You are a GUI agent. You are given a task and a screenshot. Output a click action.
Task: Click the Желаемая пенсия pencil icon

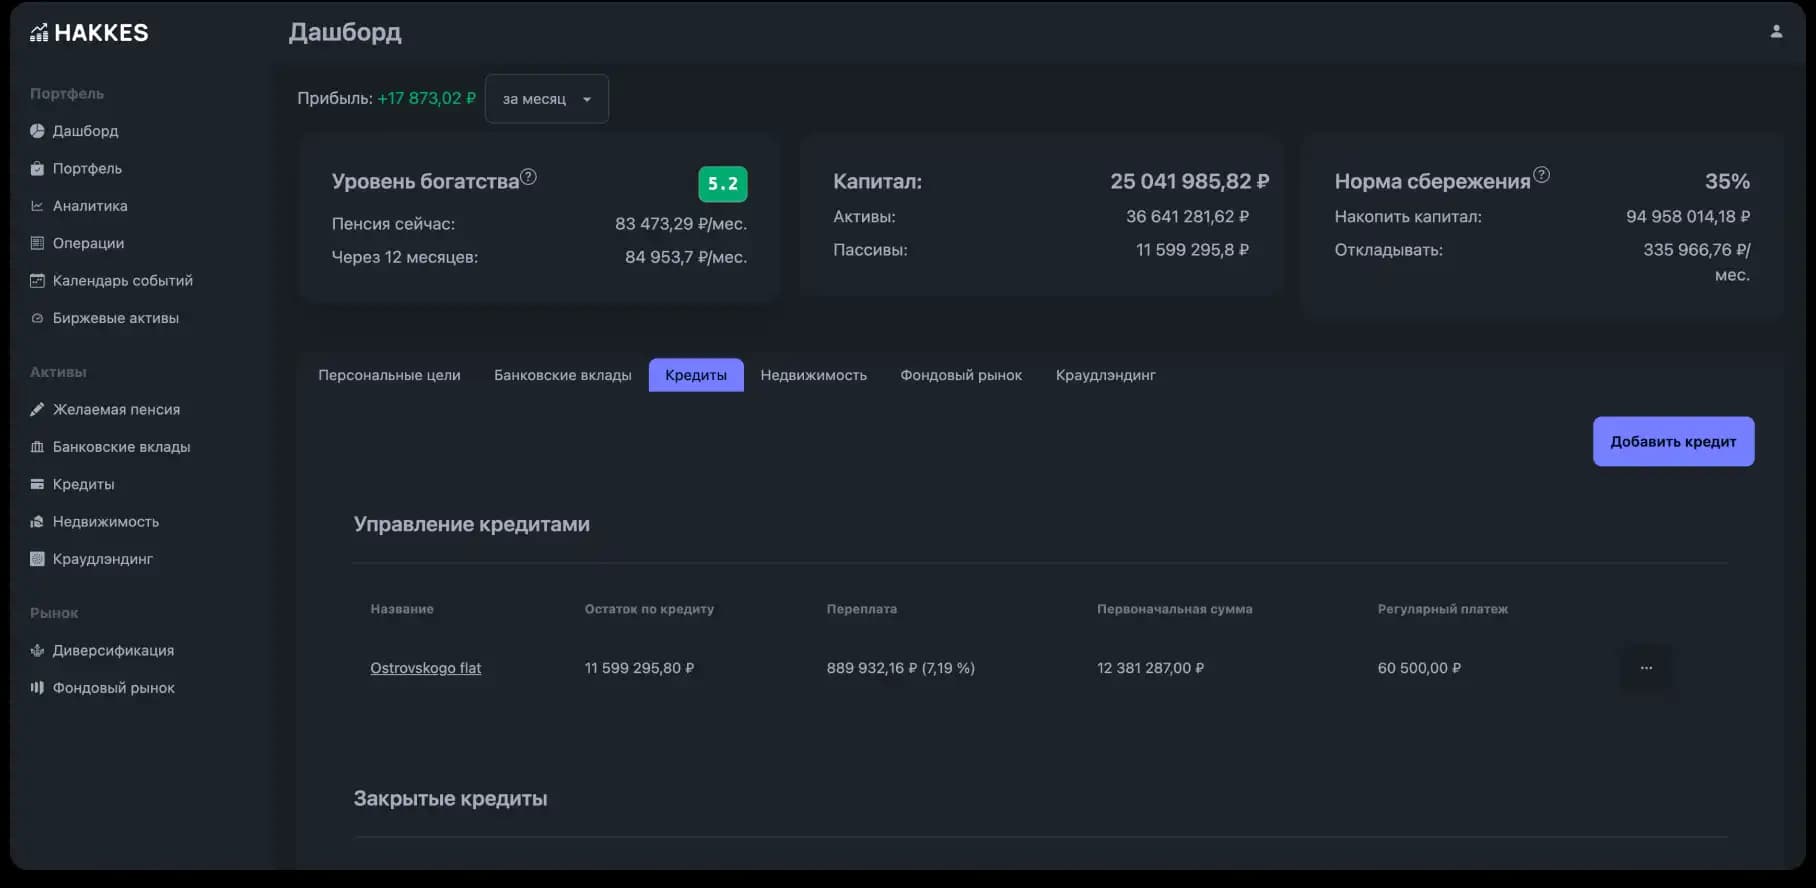pos(37,409)
